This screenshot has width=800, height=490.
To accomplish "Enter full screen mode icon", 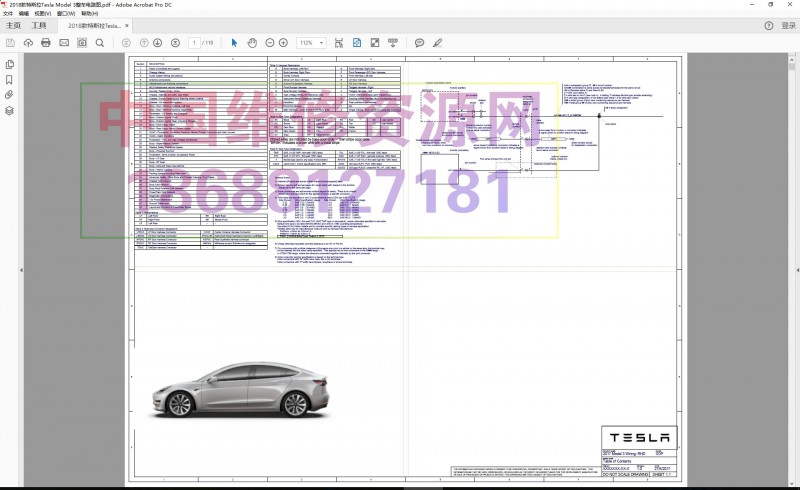I will 375,43.
